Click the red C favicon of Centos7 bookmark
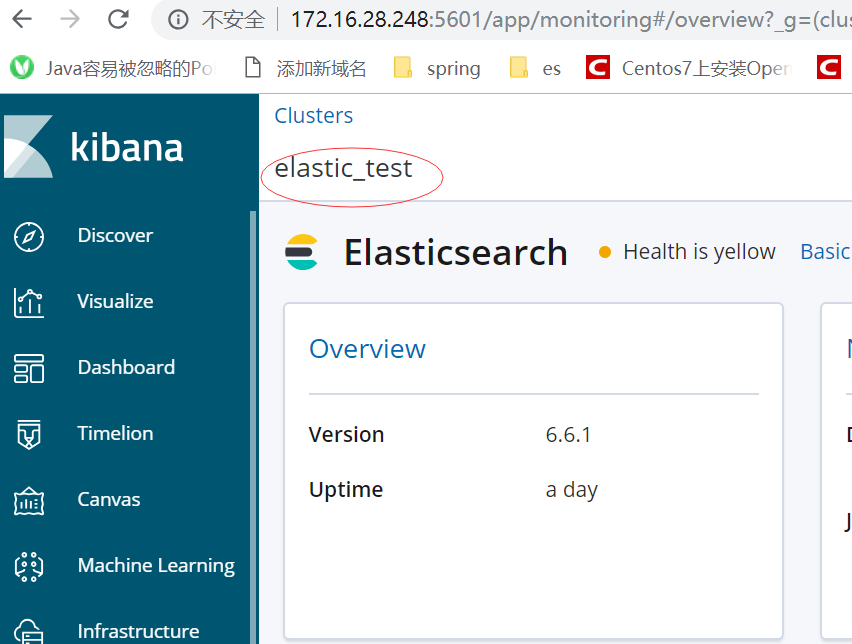 click(598, 67)
